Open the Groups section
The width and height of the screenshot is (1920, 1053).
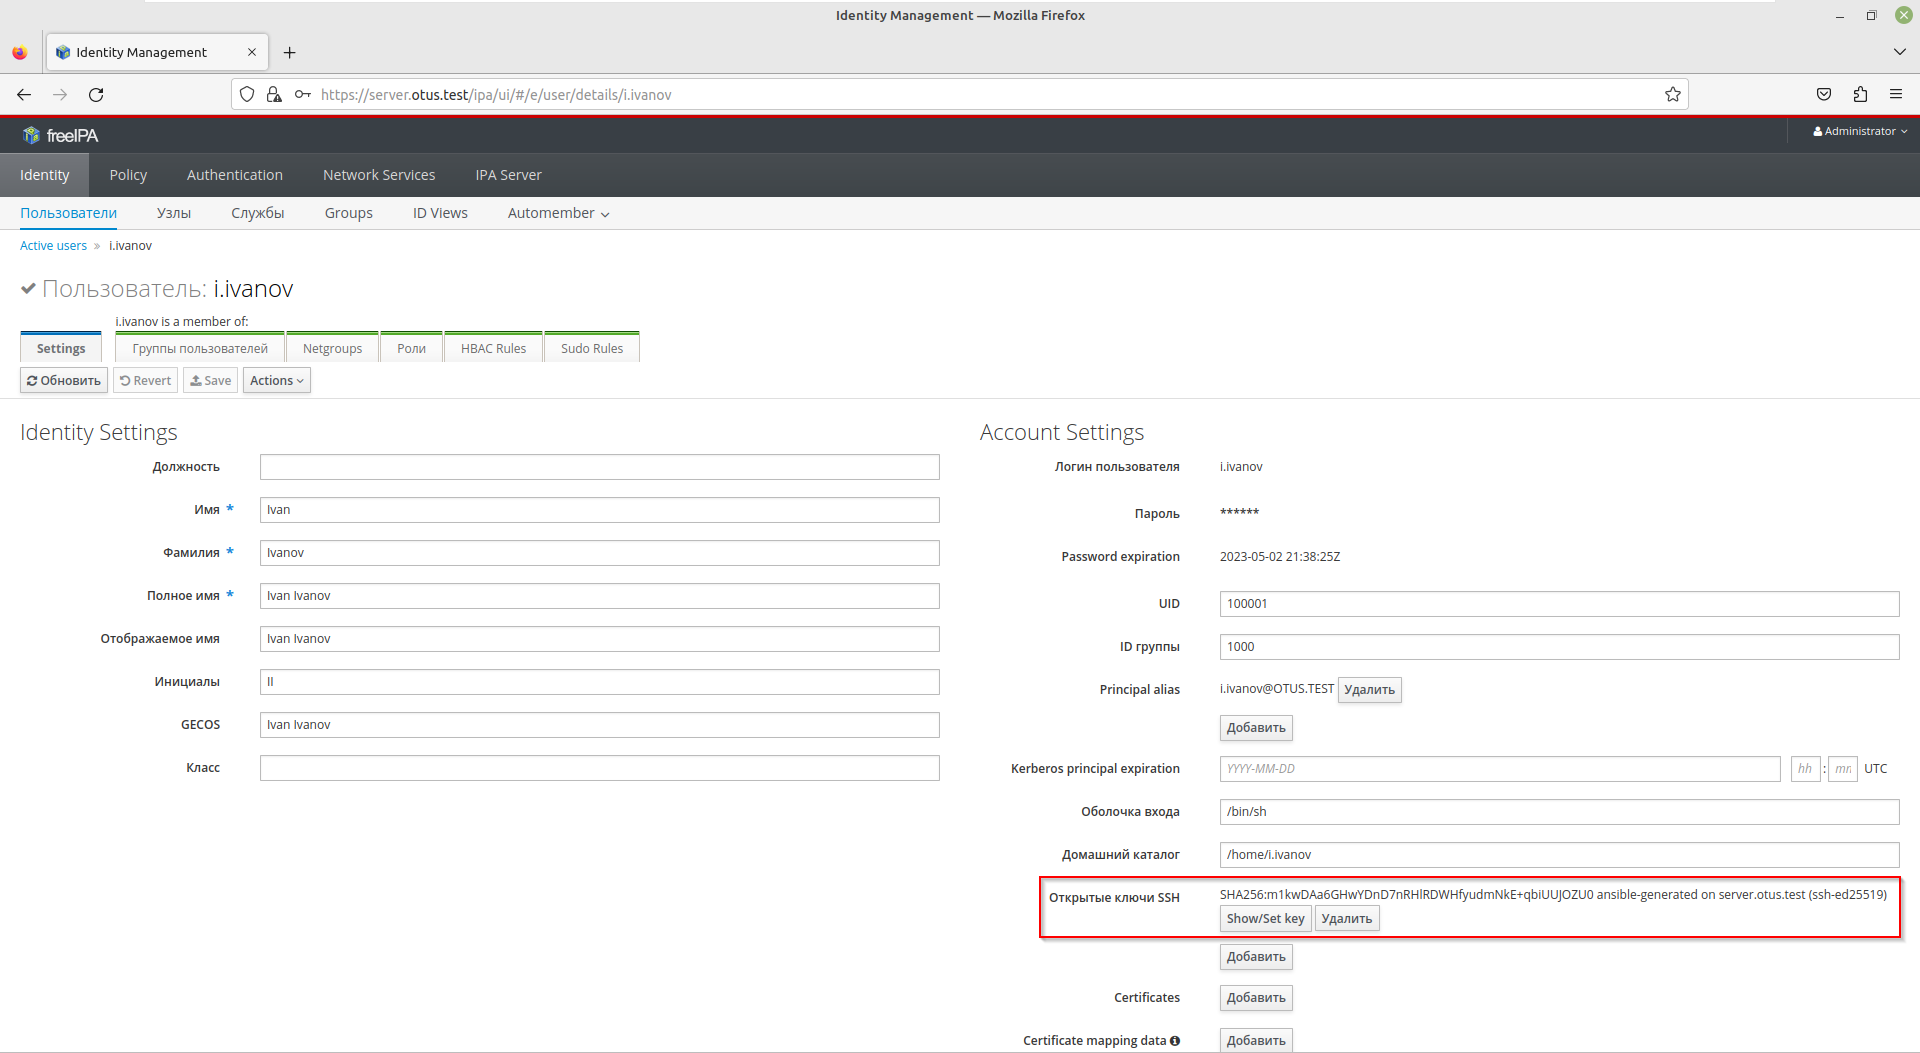pos(349,213)
